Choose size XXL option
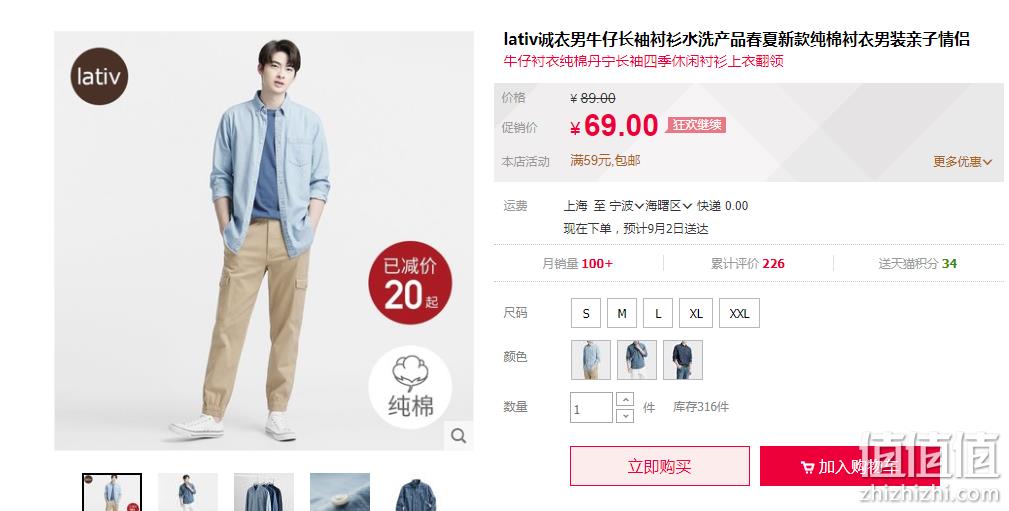Image resolution: width=1009 pixels, height=511 pixels. [x=739, y=313]
